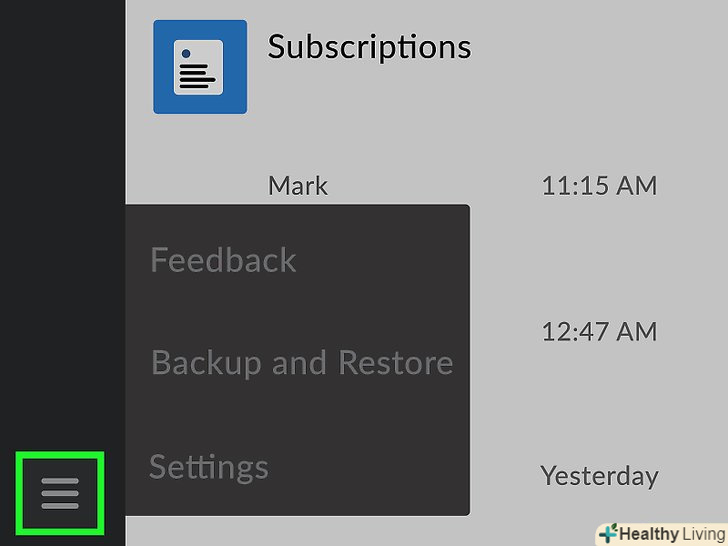
Task: Click gray area below the Yesterday timestamp
Action: (599, 508)
